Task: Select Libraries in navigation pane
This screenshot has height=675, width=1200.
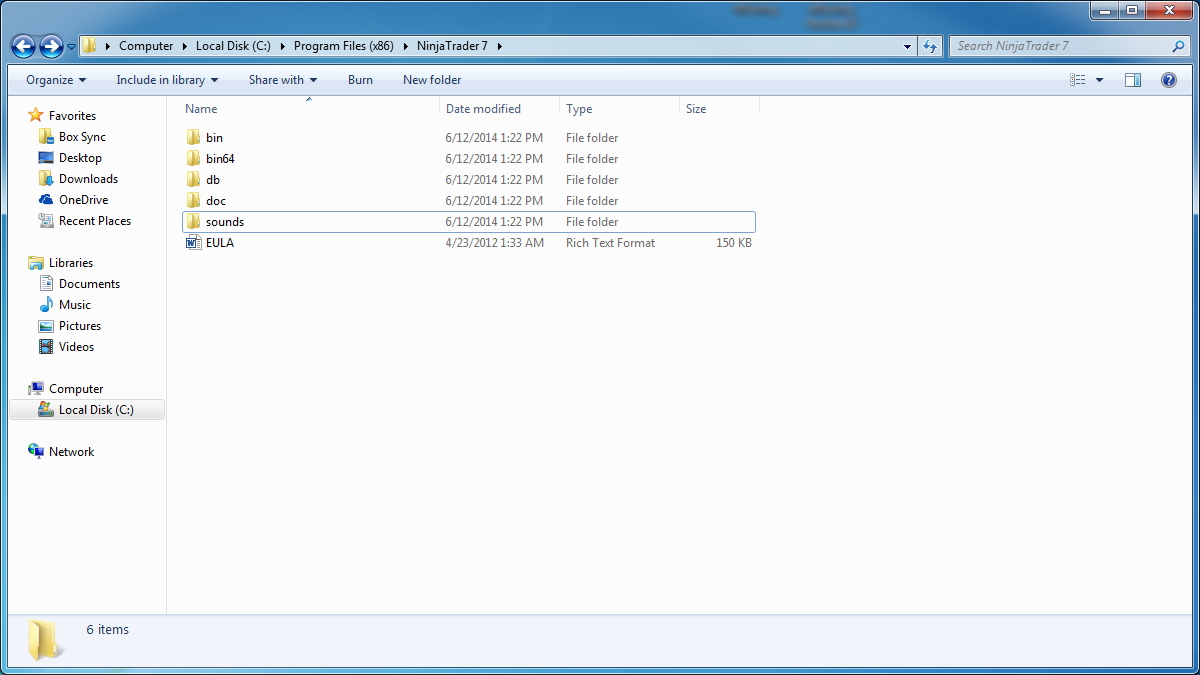Action: 71,263
